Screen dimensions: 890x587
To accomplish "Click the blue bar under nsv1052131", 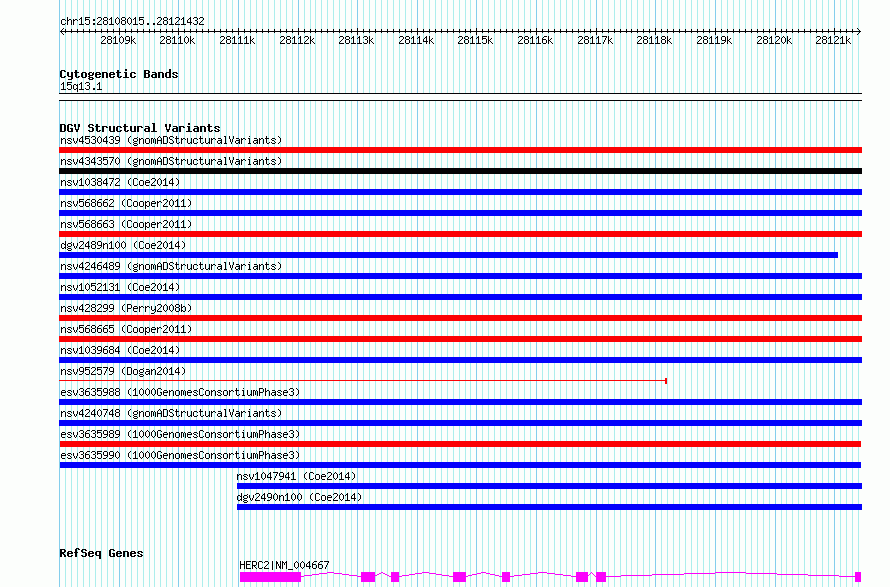I will pos(460,297).
